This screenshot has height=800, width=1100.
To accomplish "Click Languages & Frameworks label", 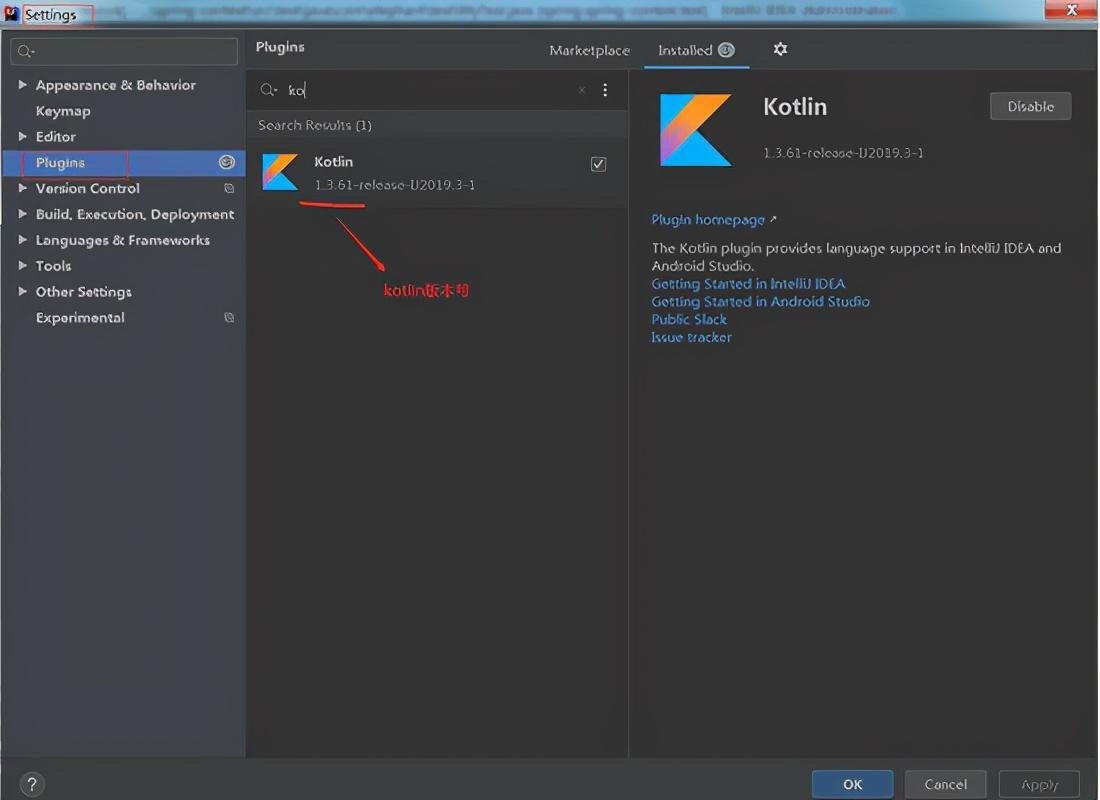I will click(123, 240).
